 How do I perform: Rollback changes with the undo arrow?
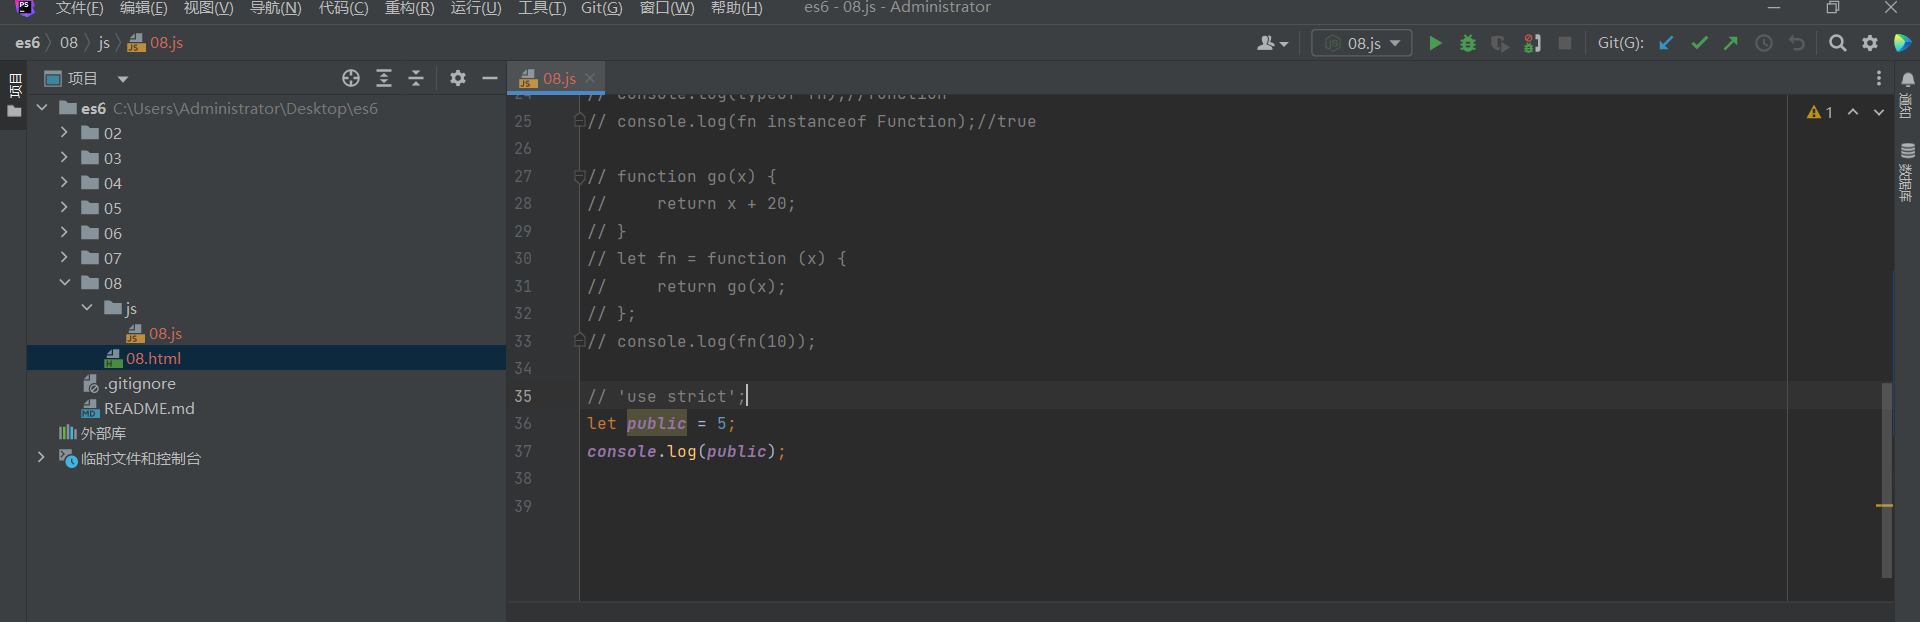click(x=1797, y=43)
